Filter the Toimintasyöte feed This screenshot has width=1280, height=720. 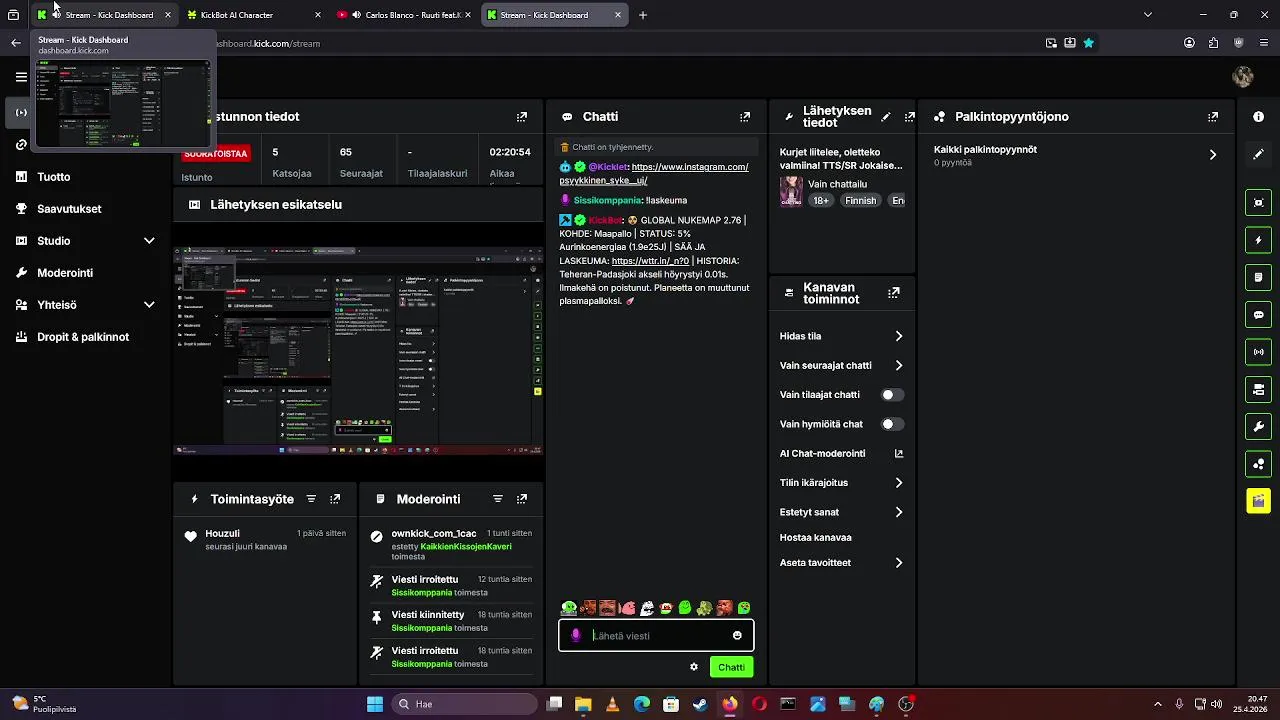[311, 499]
